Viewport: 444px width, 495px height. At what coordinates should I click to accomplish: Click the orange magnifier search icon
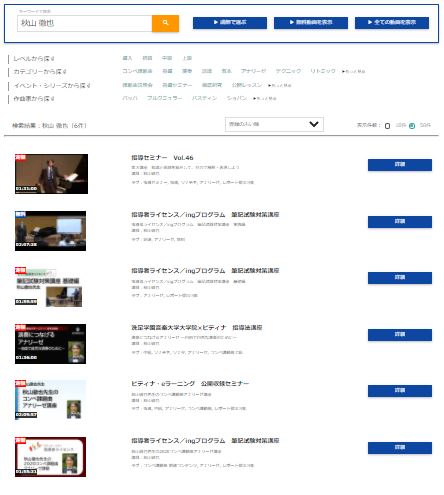[165, 23]
